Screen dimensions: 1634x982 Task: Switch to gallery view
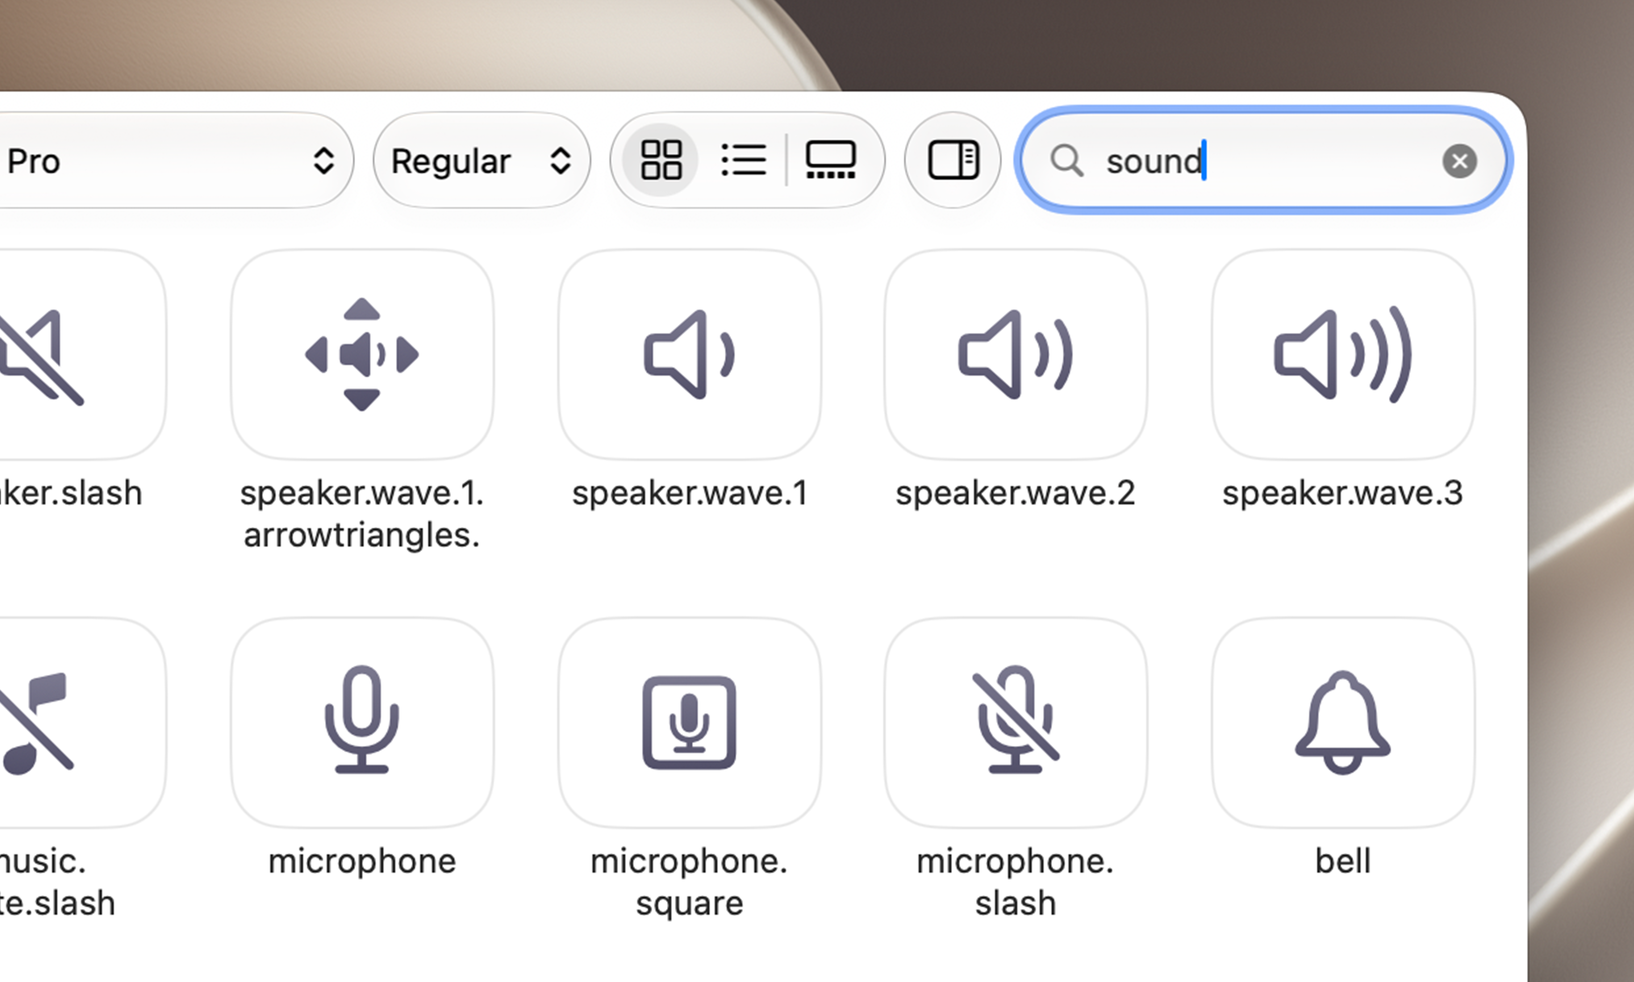pos(831,160)
